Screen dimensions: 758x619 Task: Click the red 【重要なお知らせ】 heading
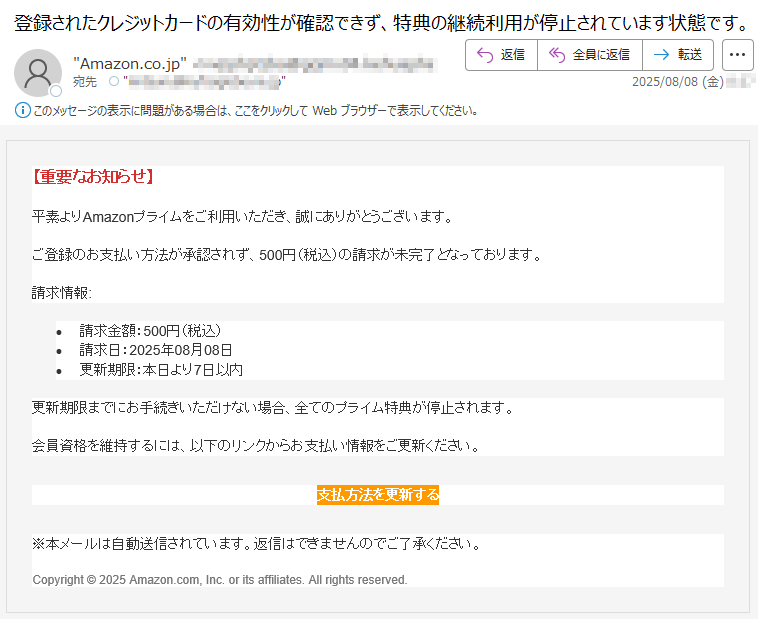(x=93, y=177)
